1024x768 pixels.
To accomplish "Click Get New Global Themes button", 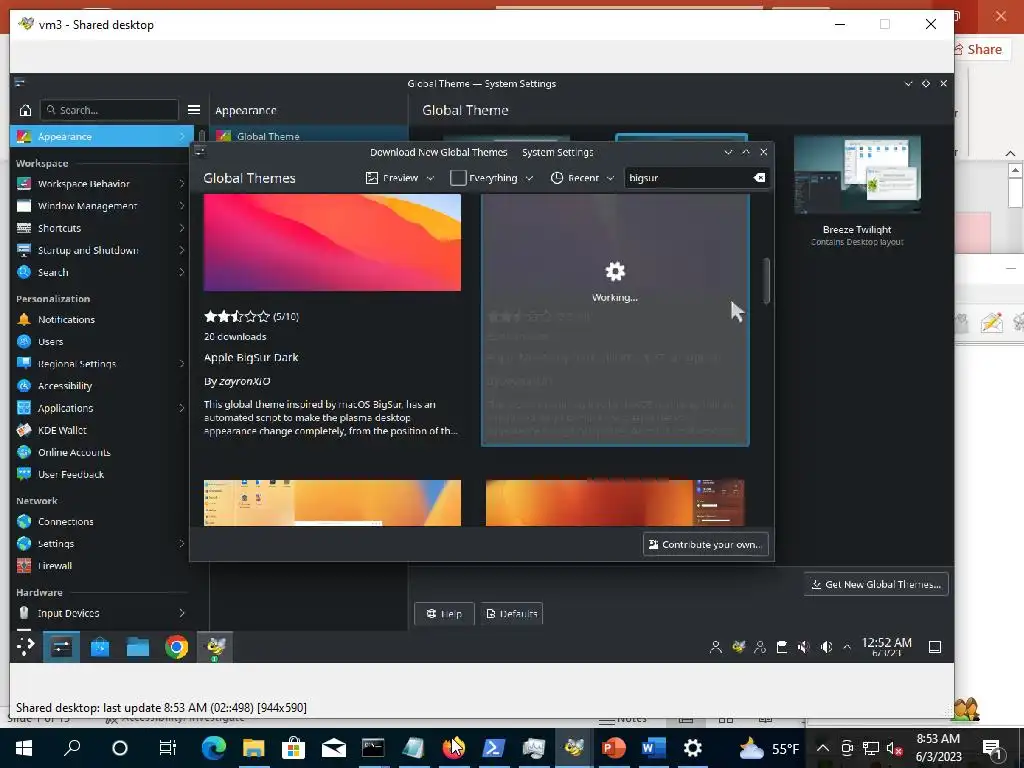I will click(x=876, y=584).
